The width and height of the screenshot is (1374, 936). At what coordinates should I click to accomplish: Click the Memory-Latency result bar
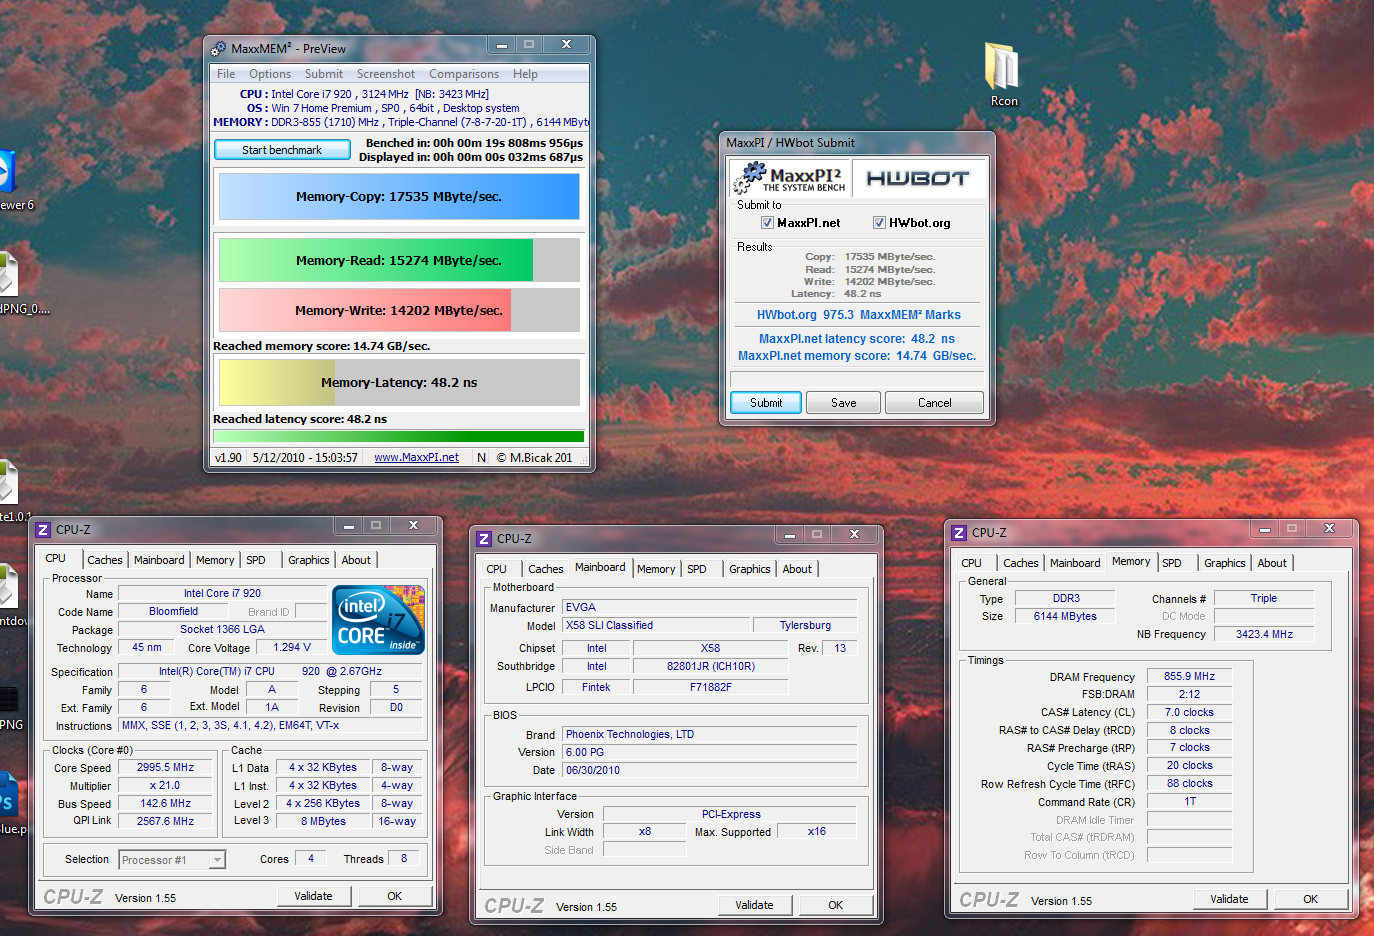click(399, 382)
